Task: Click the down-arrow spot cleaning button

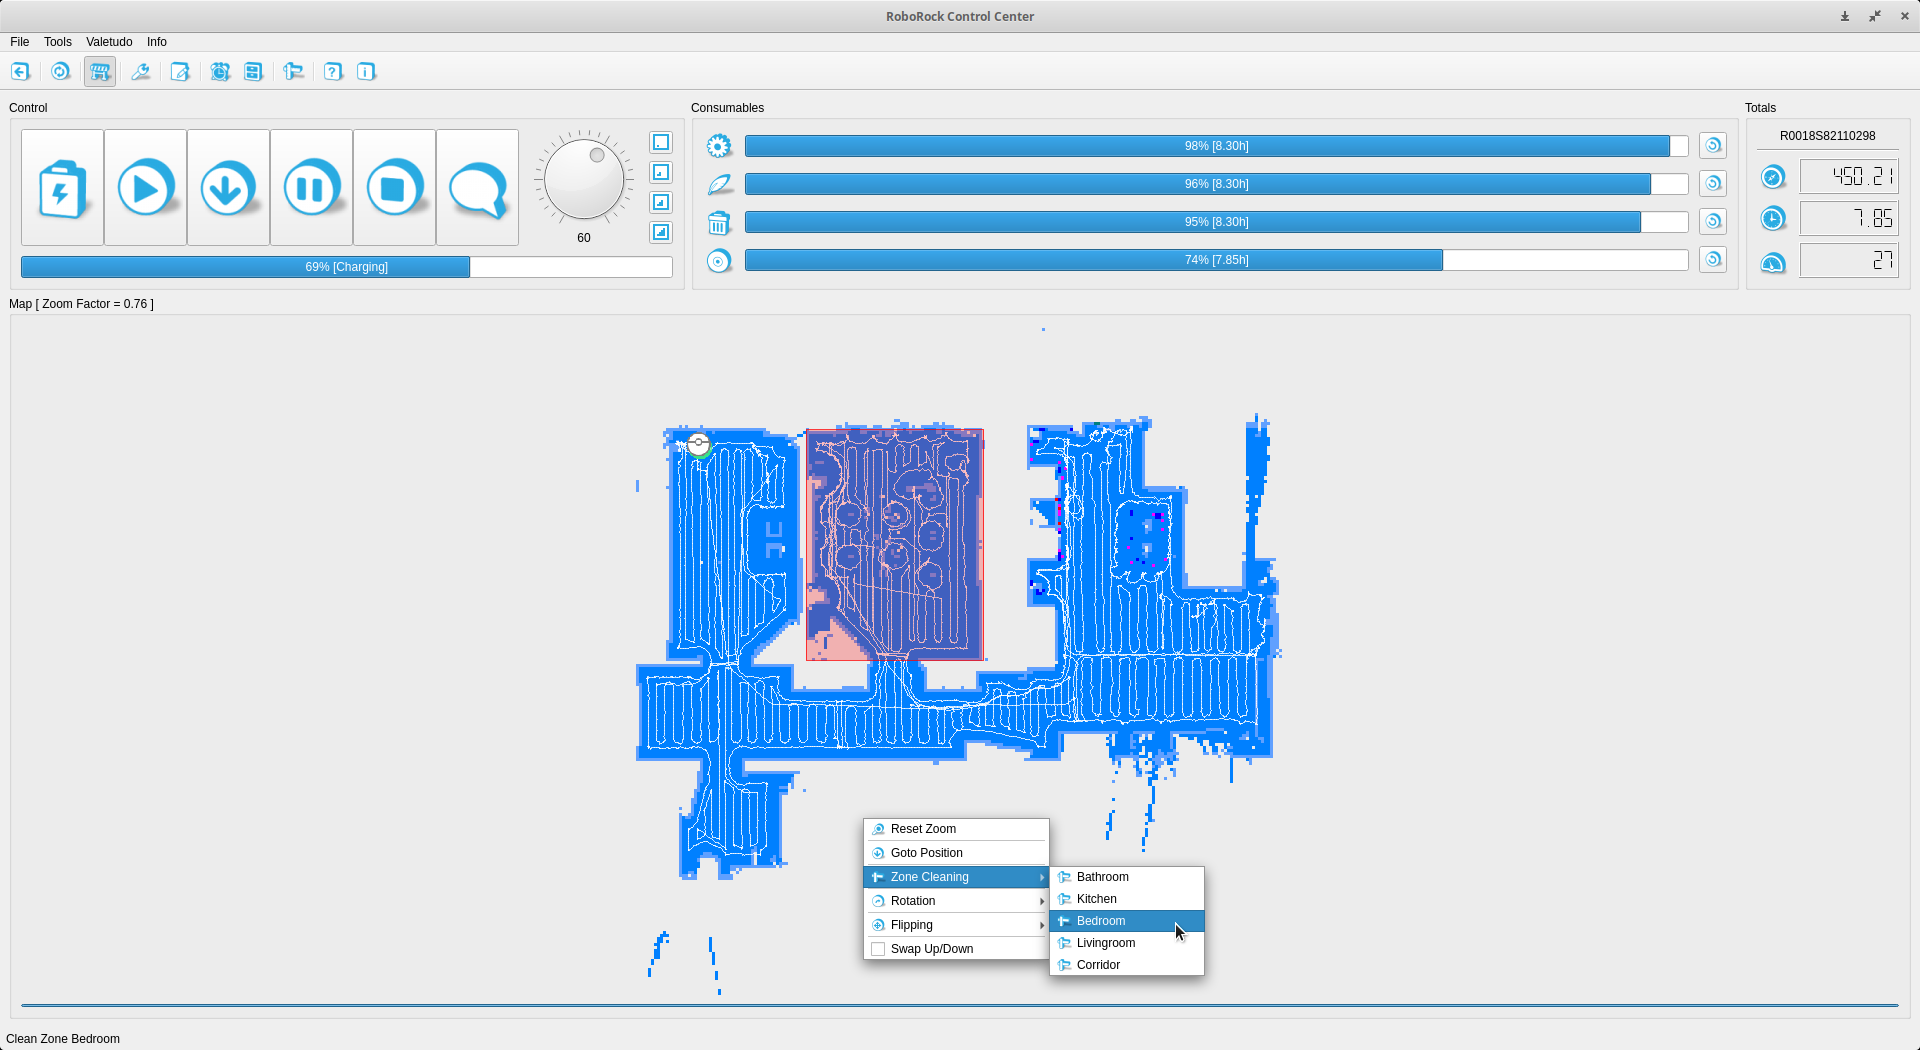Action: click(x=228, y=187)
